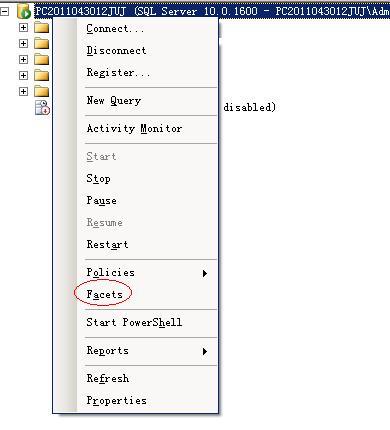Viewport: 390px width, 430px height.
Task: Open the Policies submenu arrow
Action: tap(205, 273)
